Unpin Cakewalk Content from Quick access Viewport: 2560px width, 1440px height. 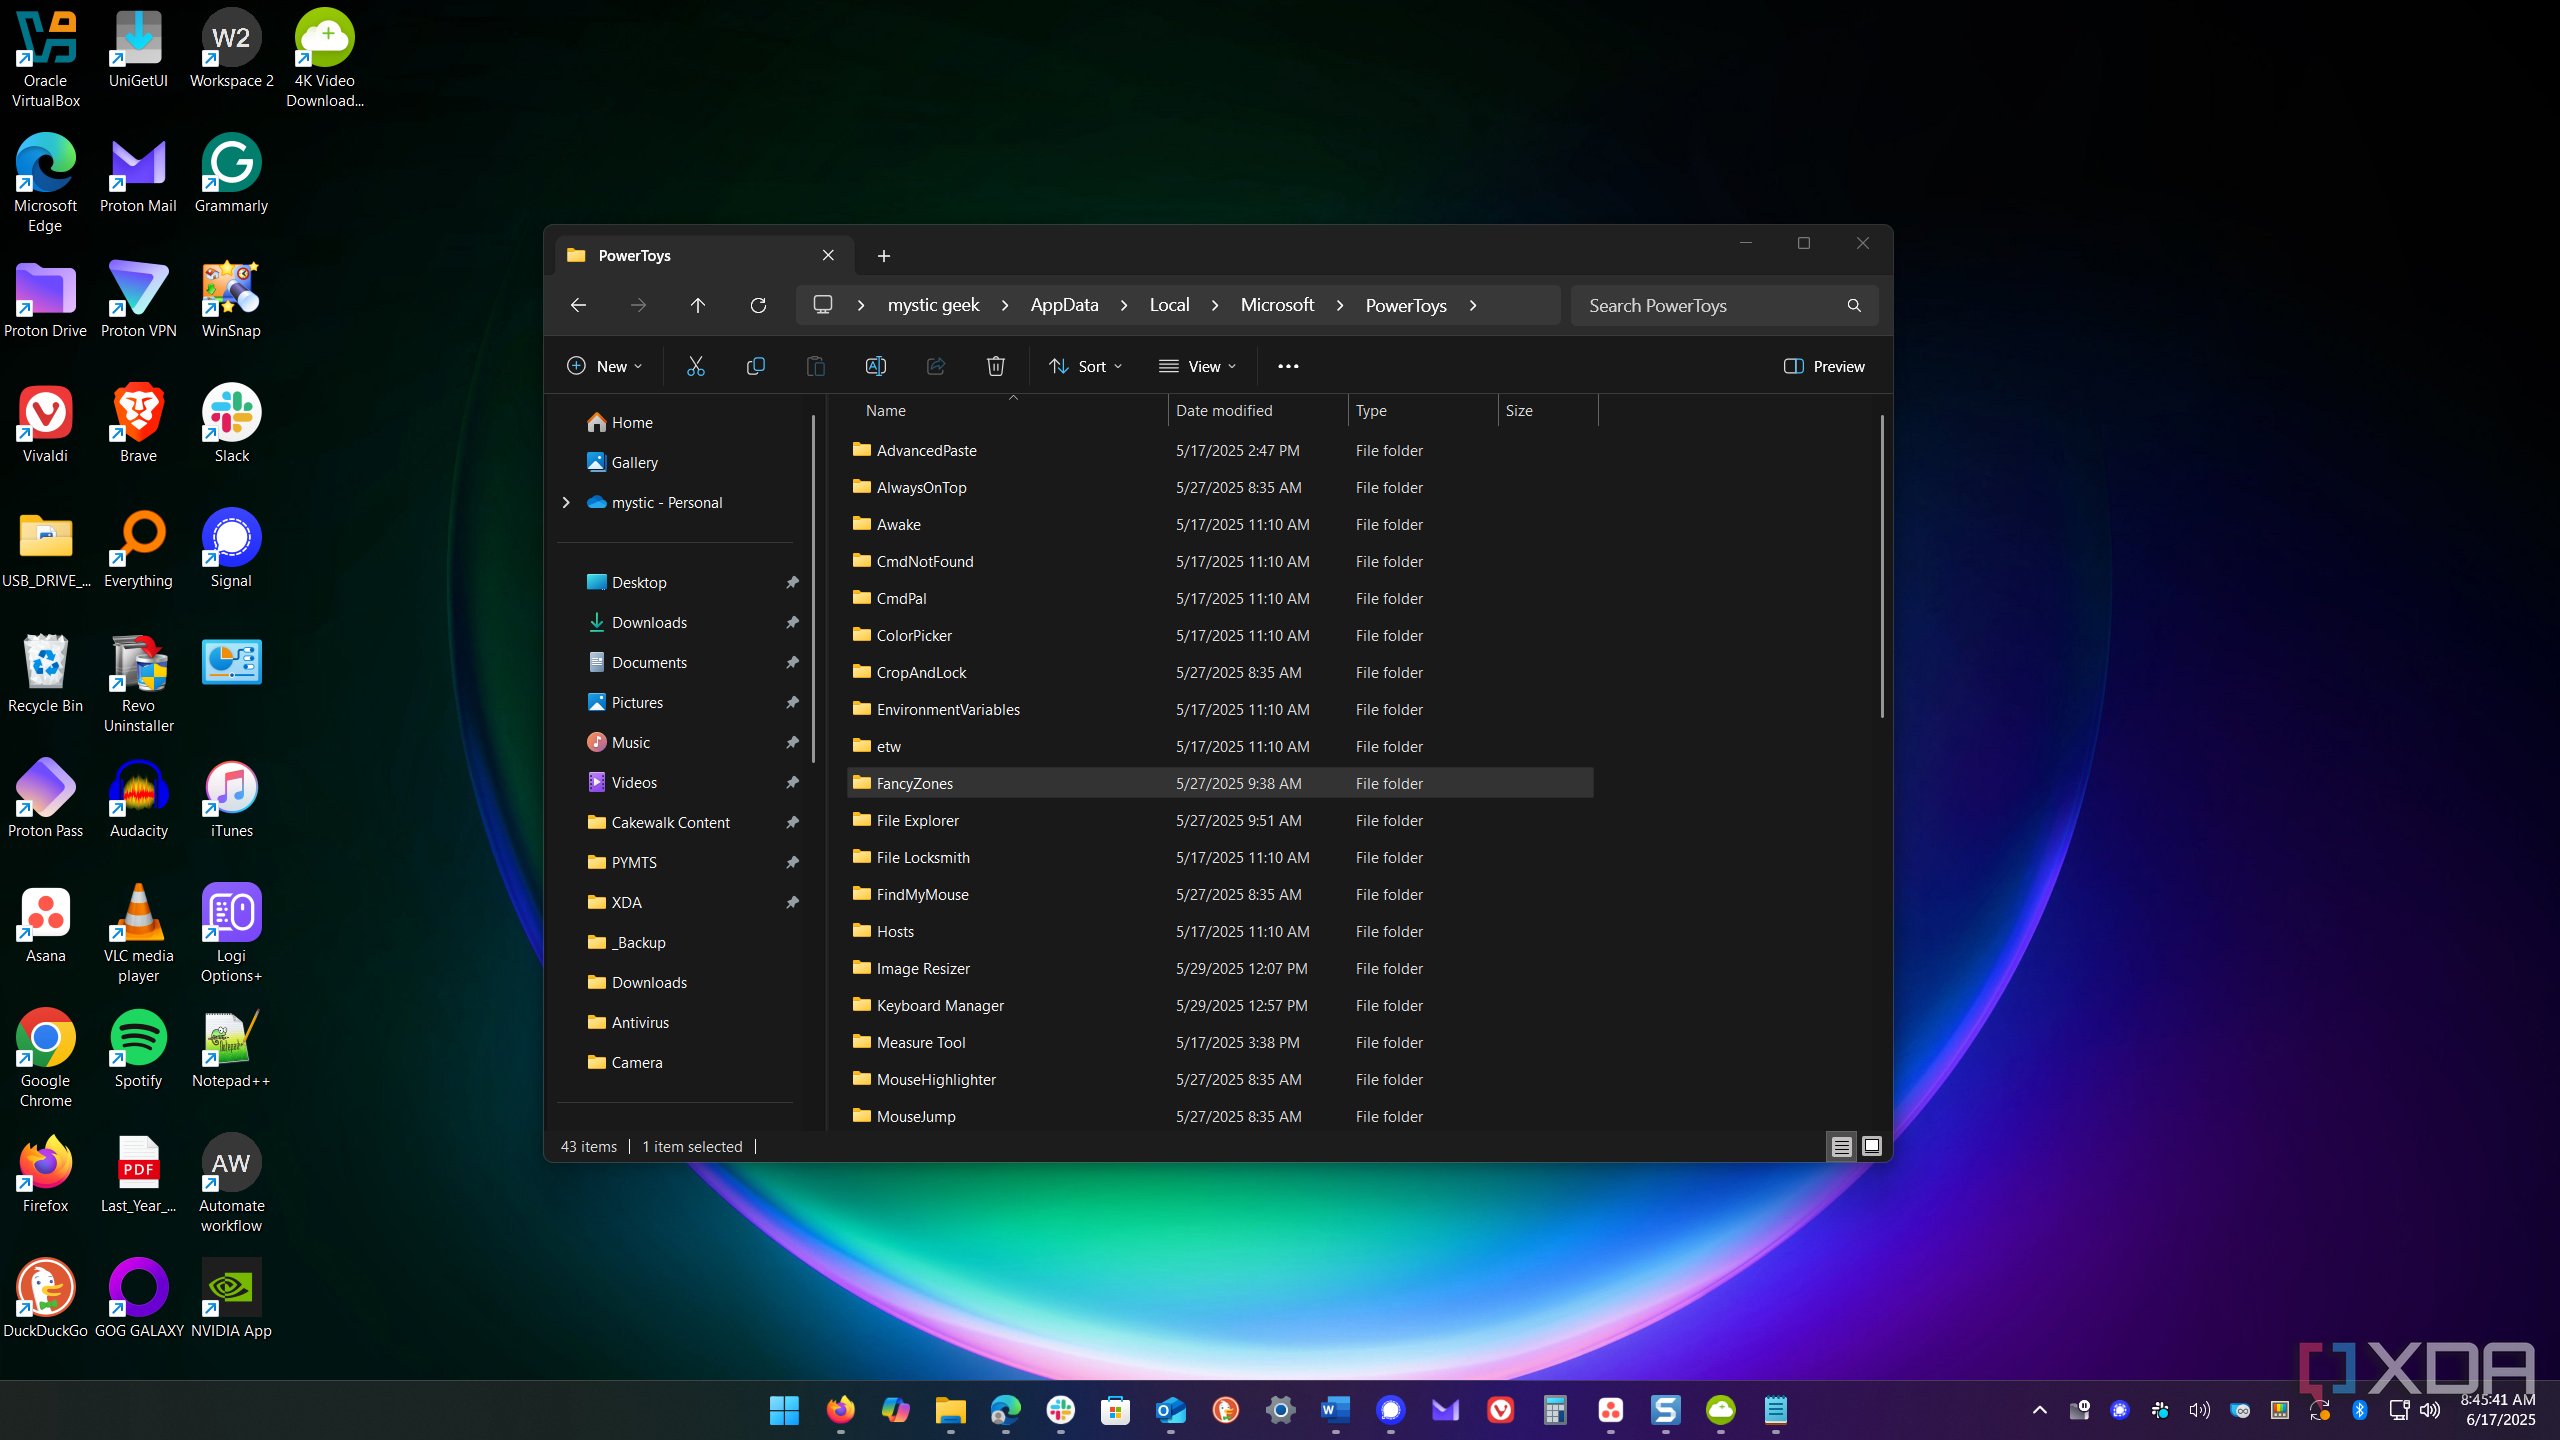click(x=792, y=822)
